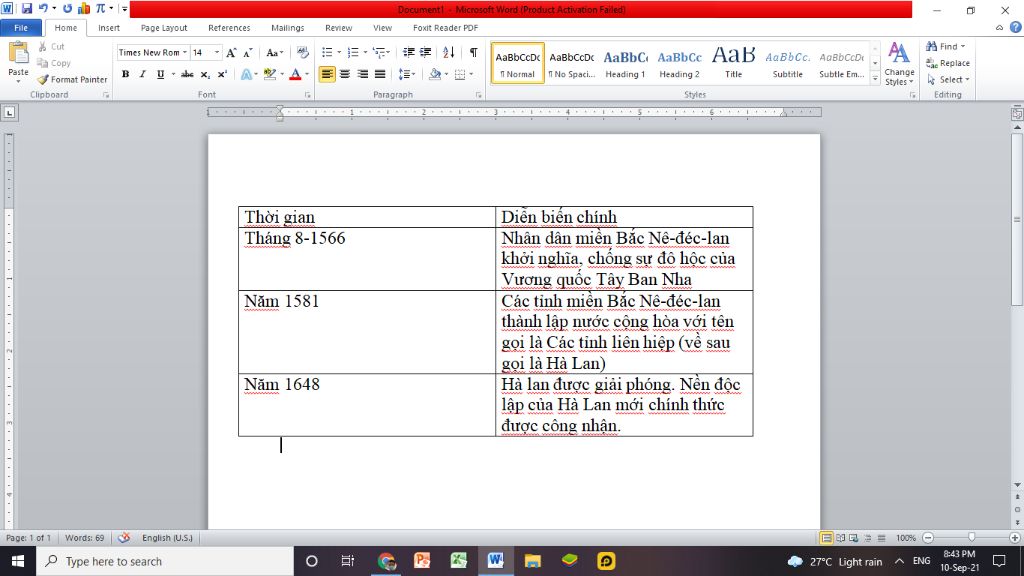Click the tab selector at ruler corner
The height and width of the screenshot is (576, 1024).
pos(9,112)
